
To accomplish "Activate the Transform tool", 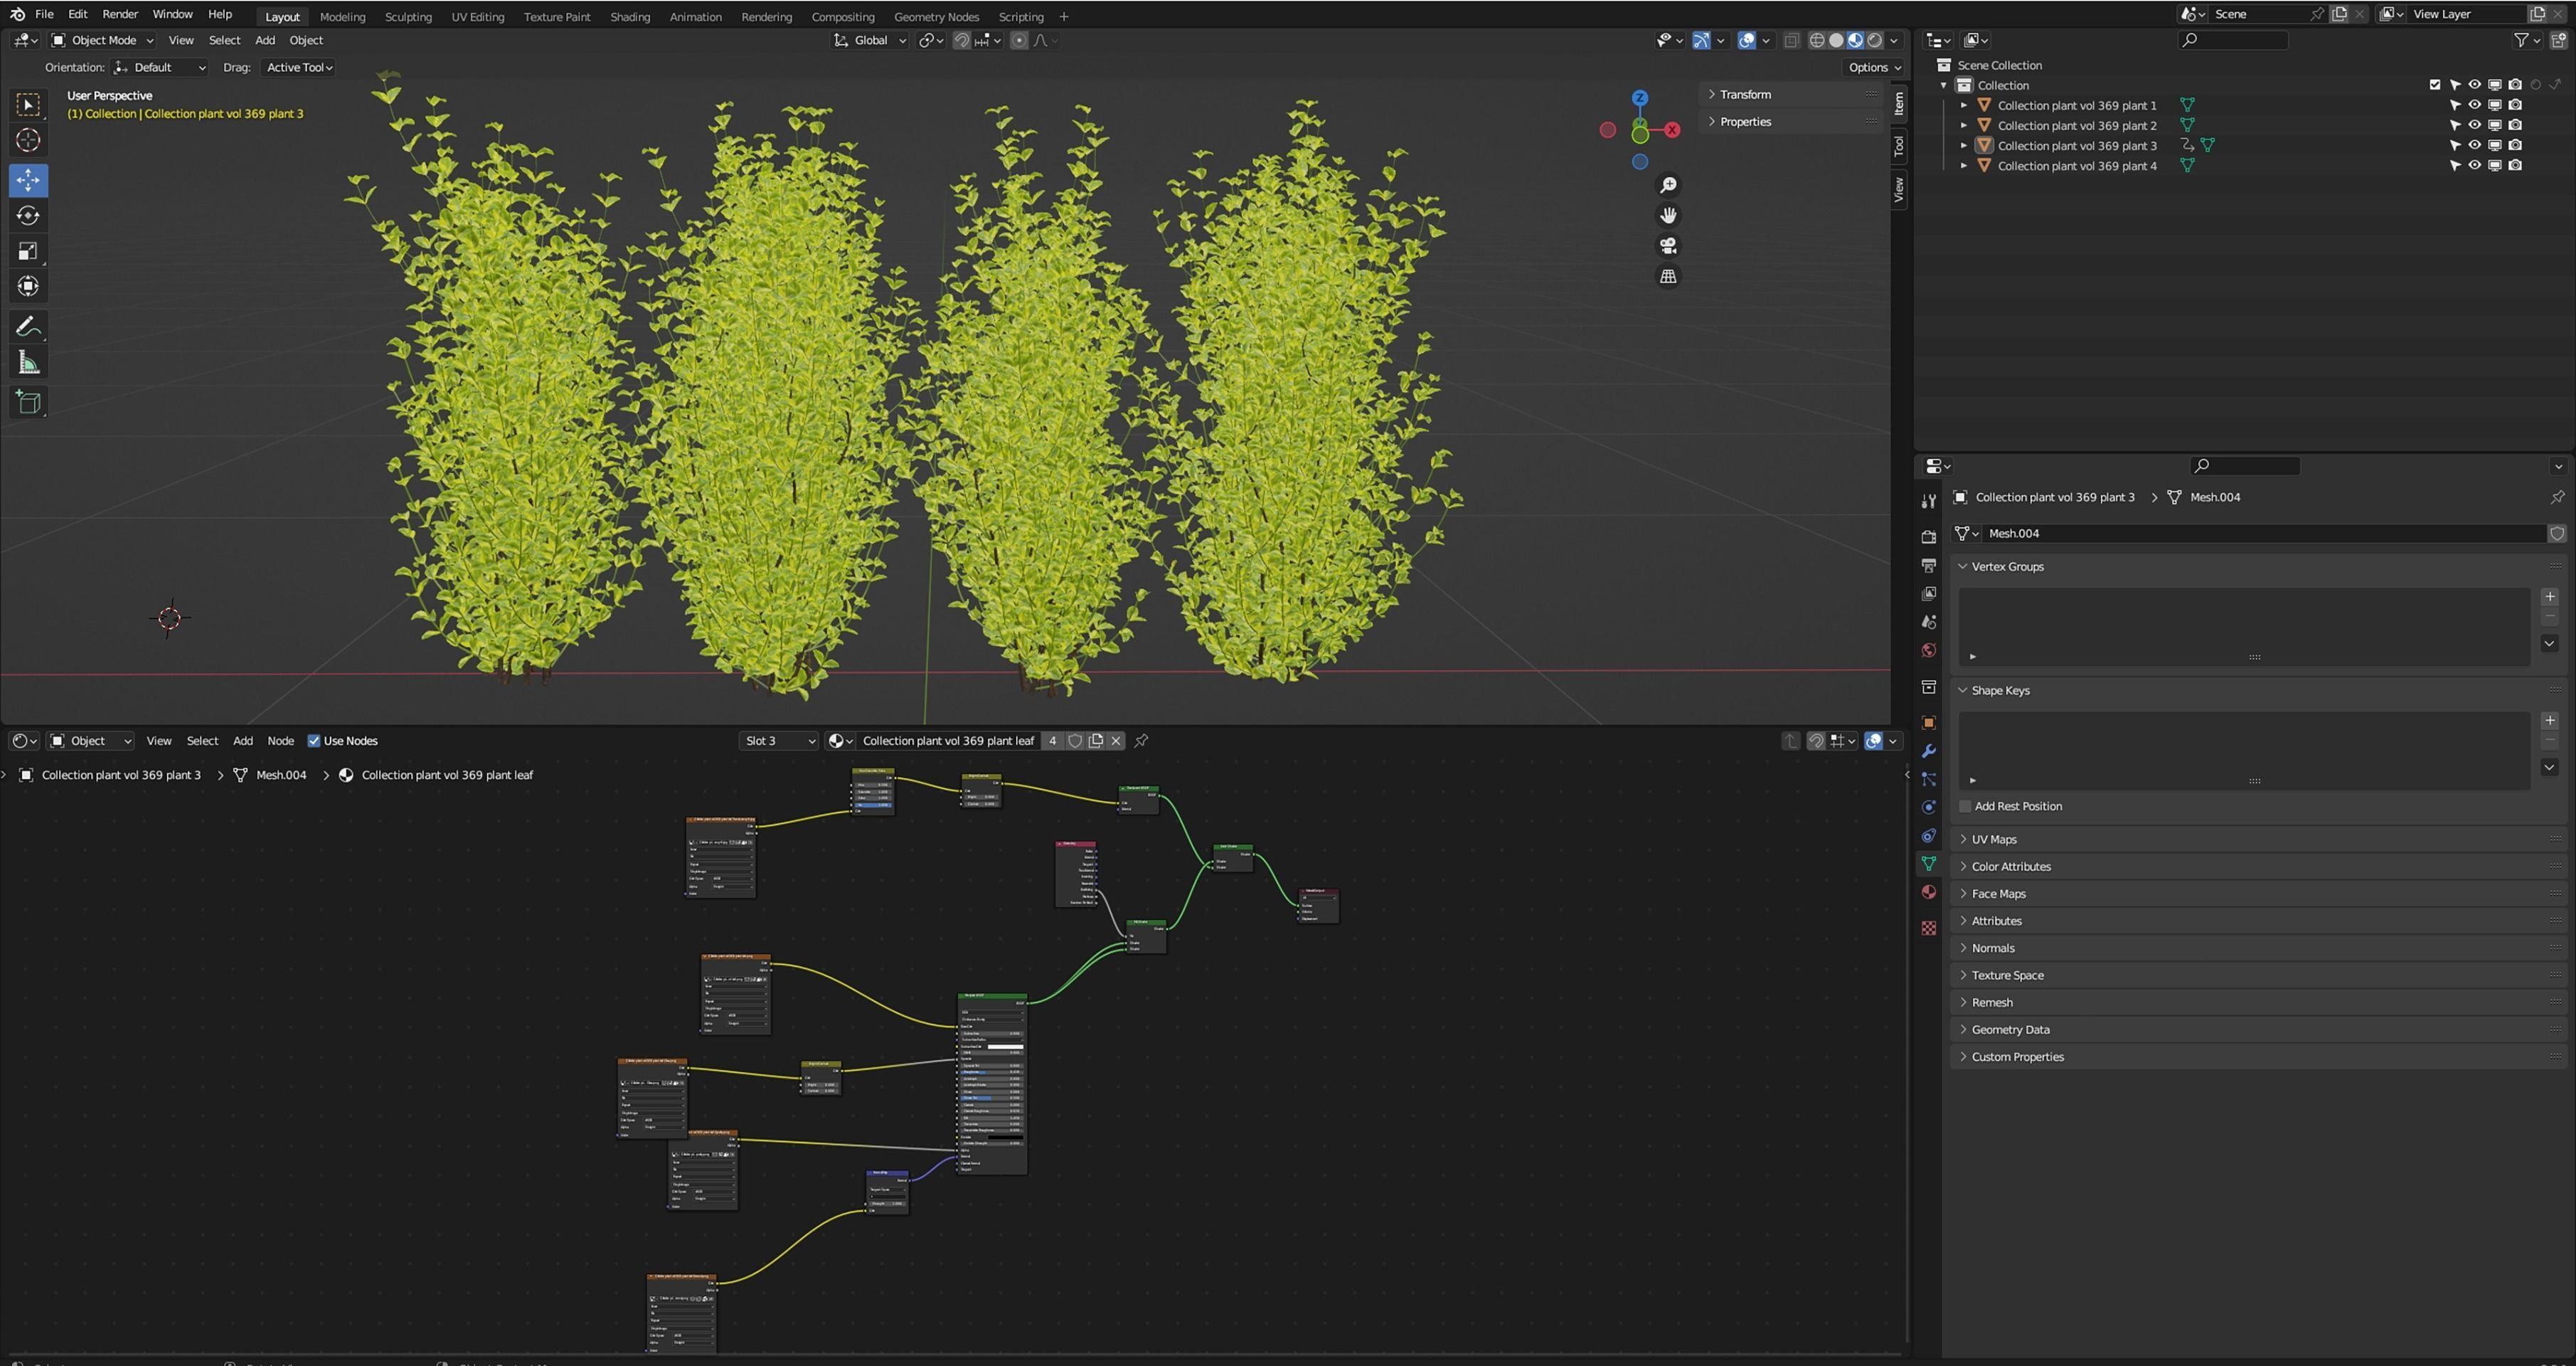I will point(28,287).
